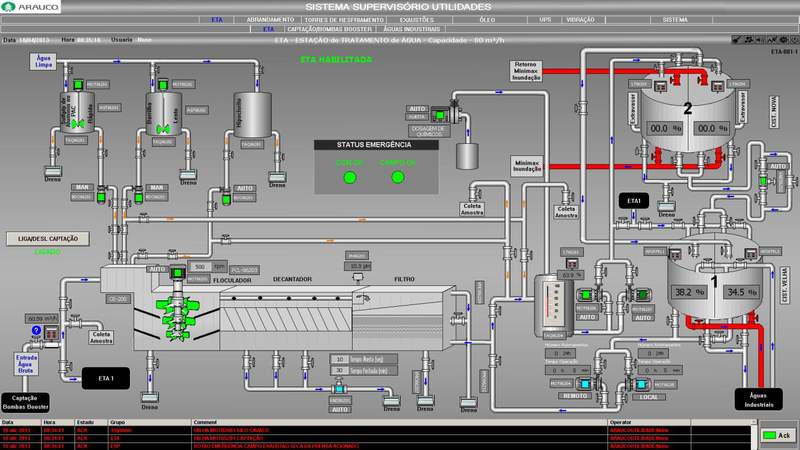
Task: Open the VIBRAÇÃO tab
Action: point(581,20)
